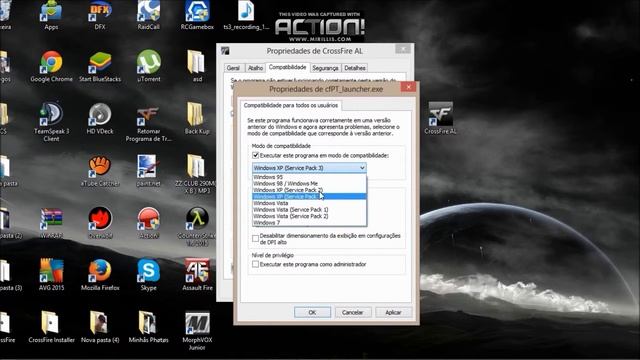Click the Aplicar button

[x=393, y=312]
